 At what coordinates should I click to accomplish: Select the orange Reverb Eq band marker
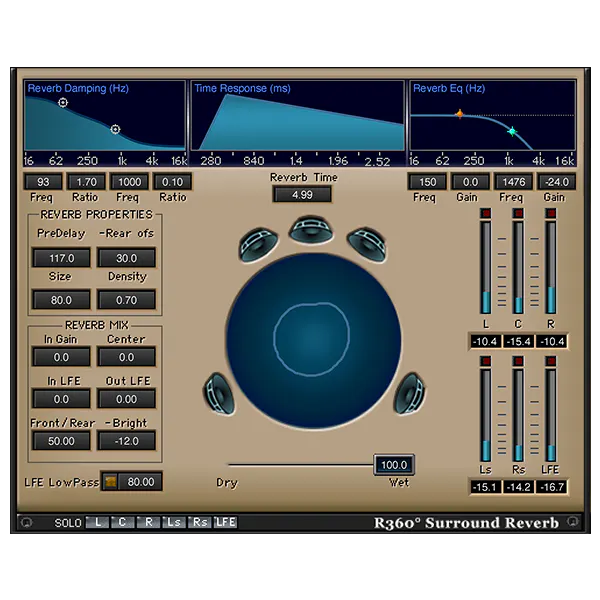coord(460,114)
